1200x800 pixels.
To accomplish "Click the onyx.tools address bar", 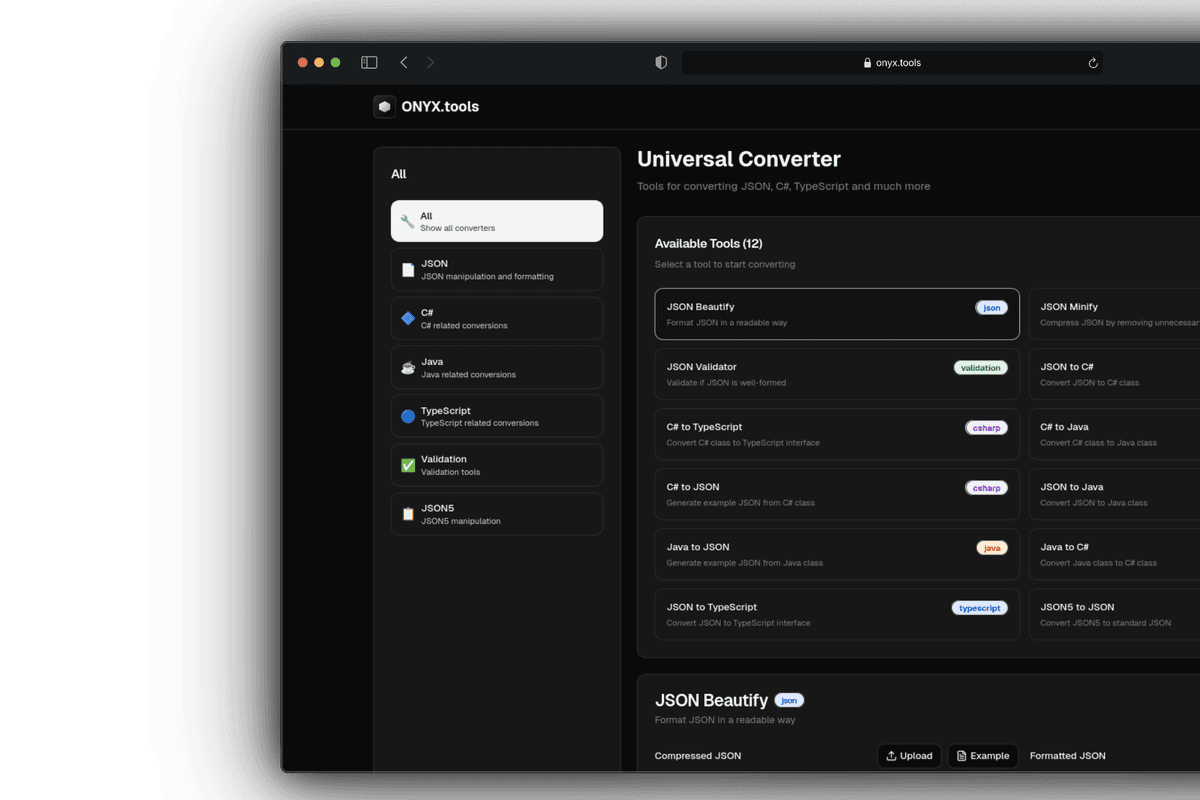I will click(x=891, y=63).
